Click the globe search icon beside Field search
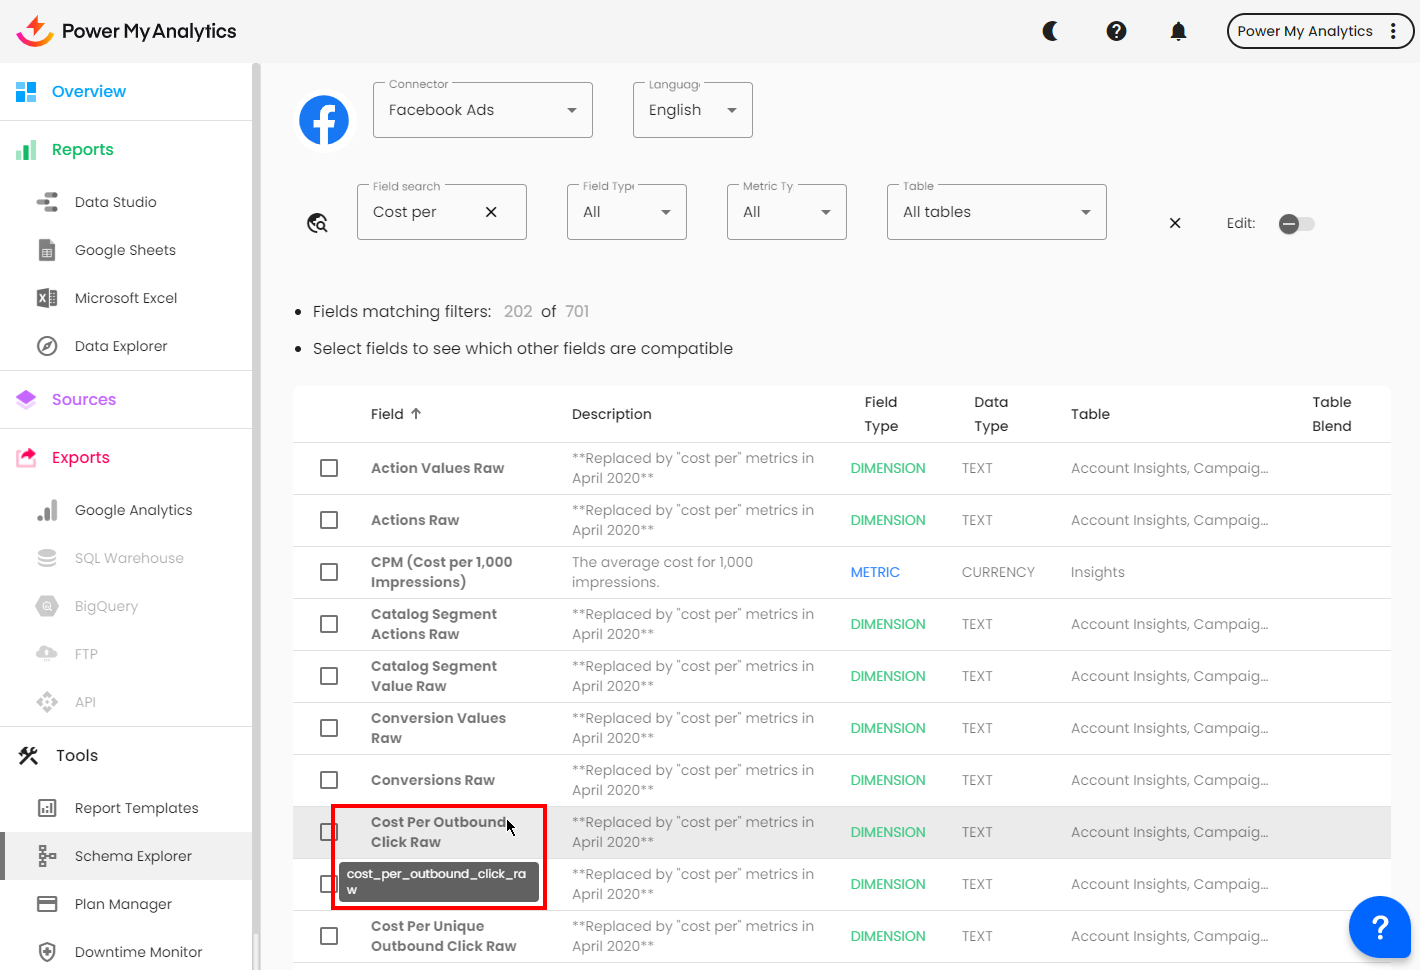 tap(318, 223)
